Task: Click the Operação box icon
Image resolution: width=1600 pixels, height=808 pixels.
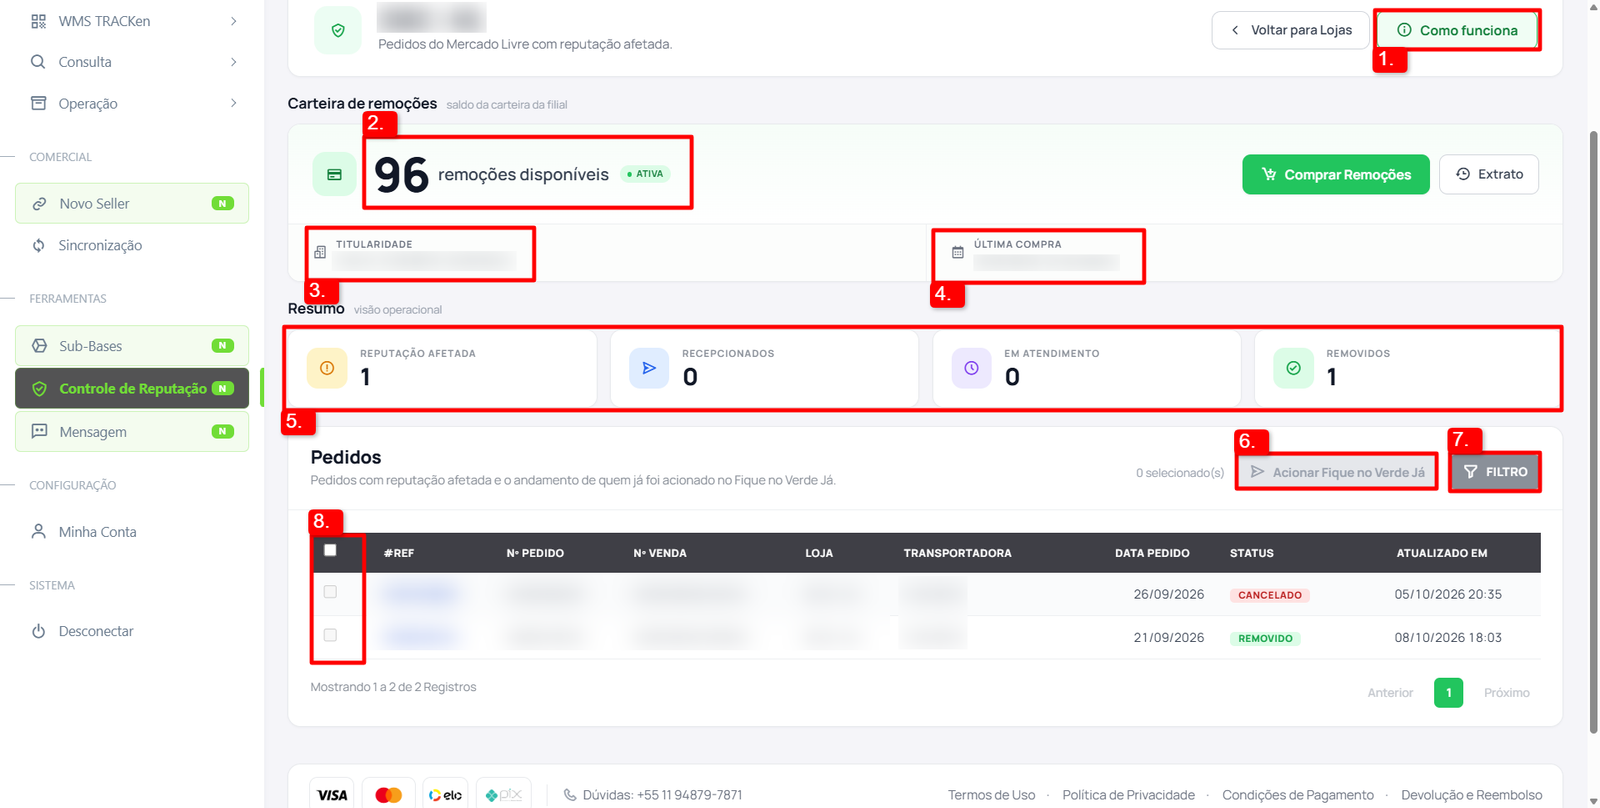Action: tap(38, 103)
